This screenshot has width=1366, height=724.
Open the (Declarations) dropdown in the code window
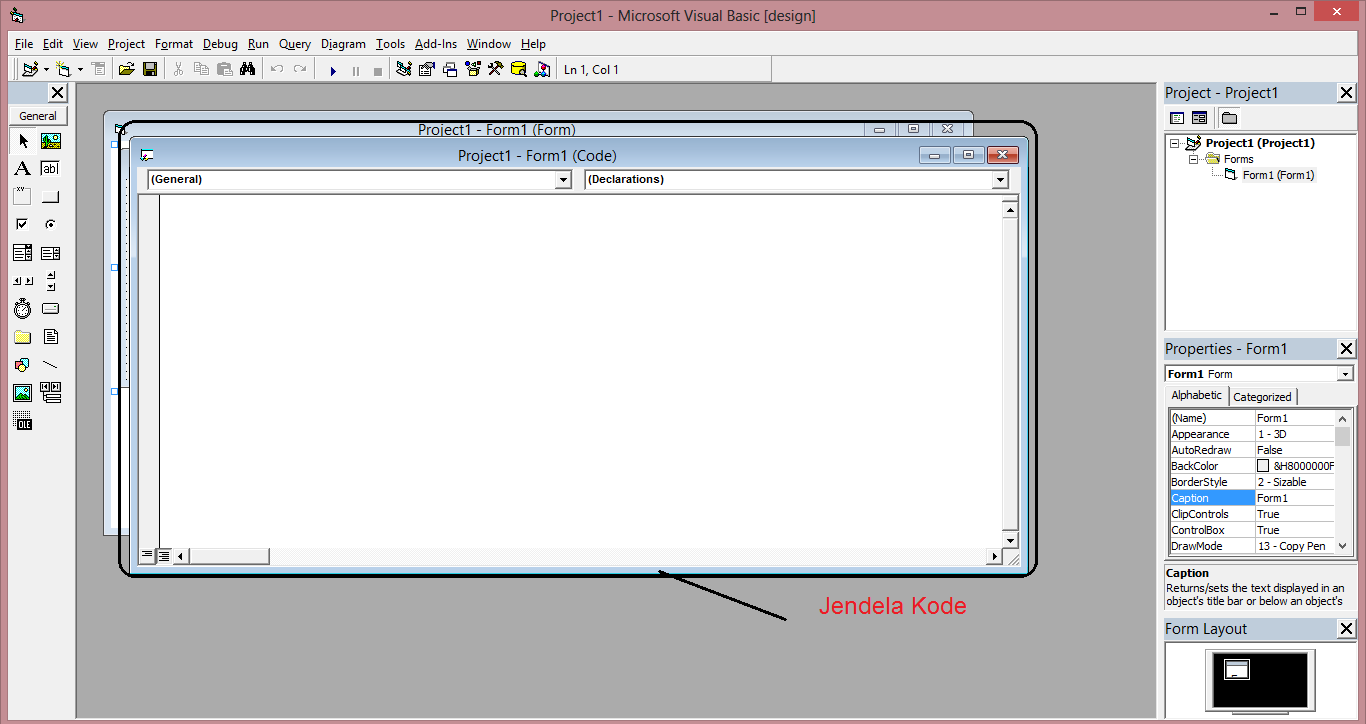tap(1000, 179)
